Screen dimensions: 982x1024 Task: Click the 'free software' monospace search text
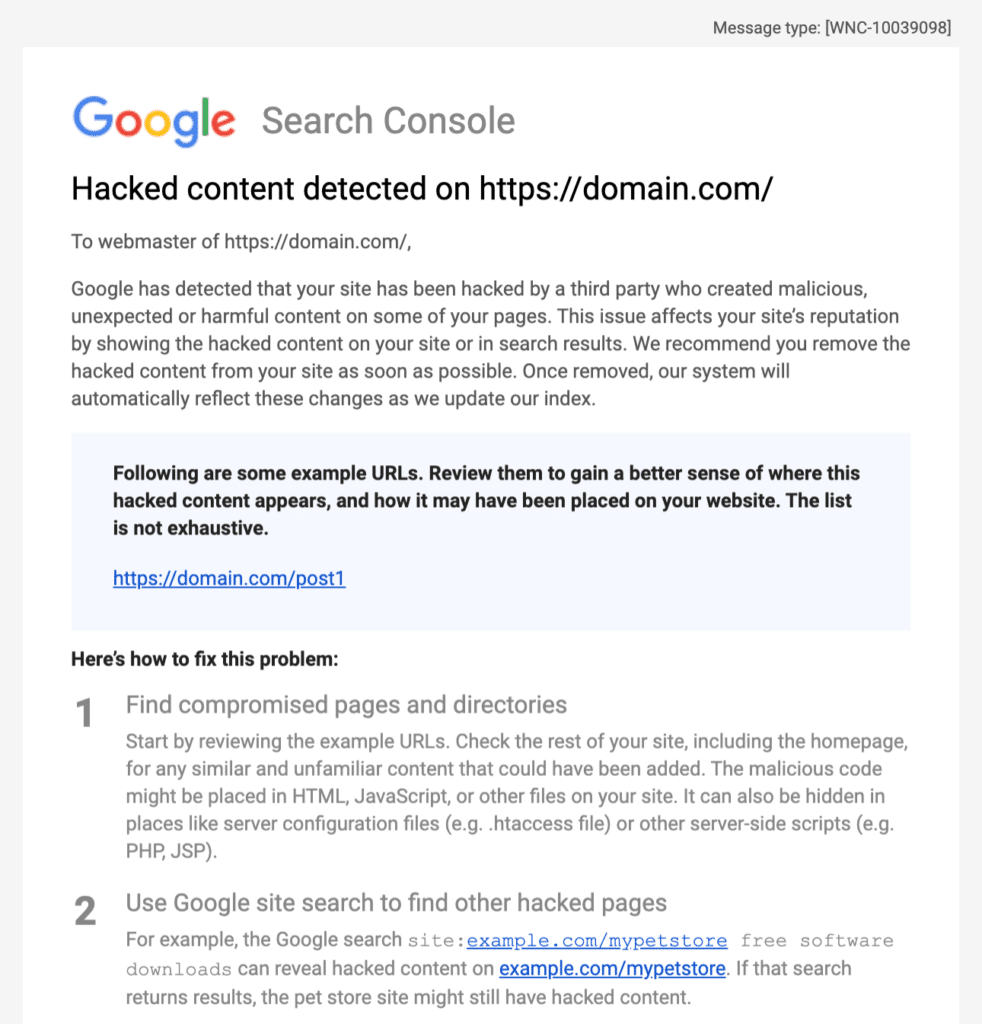(x=817, y=940)
